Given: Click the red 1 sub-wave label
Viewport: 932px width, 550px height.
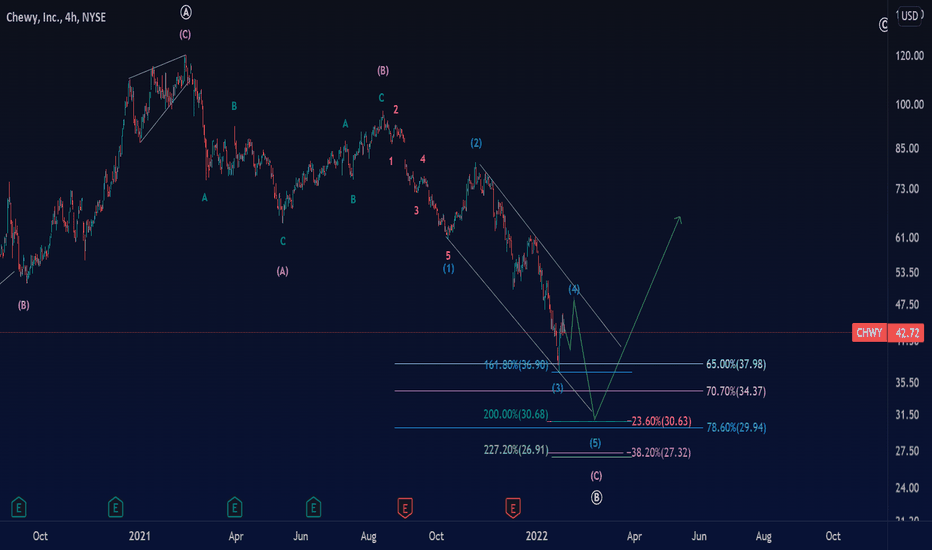Looking at the screenshot, I should pos(391,161).
